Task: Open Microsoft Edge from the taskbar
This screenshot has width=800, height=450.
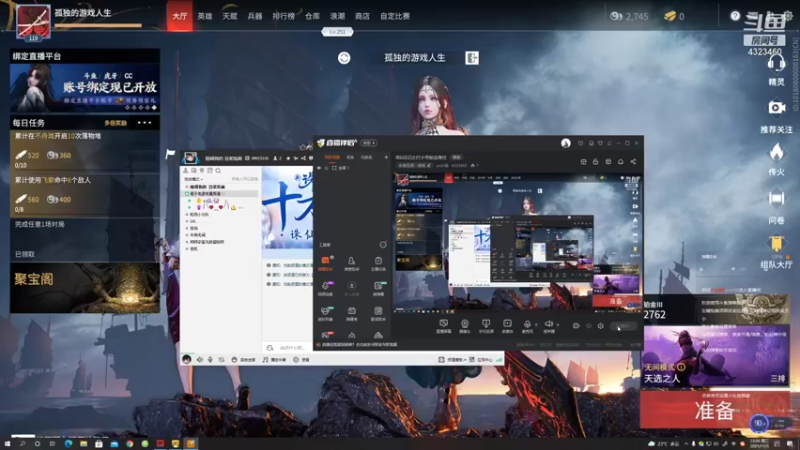Action: 68,444
